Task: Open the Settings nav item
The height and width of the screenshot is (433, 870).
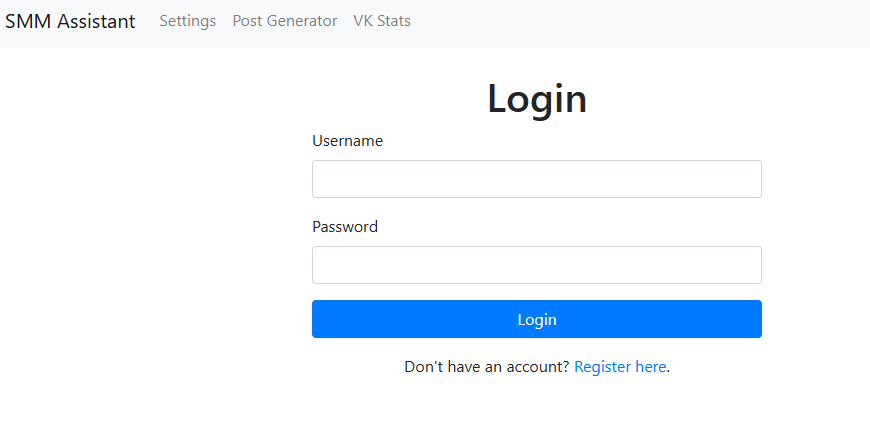Action: coord(187,21)
